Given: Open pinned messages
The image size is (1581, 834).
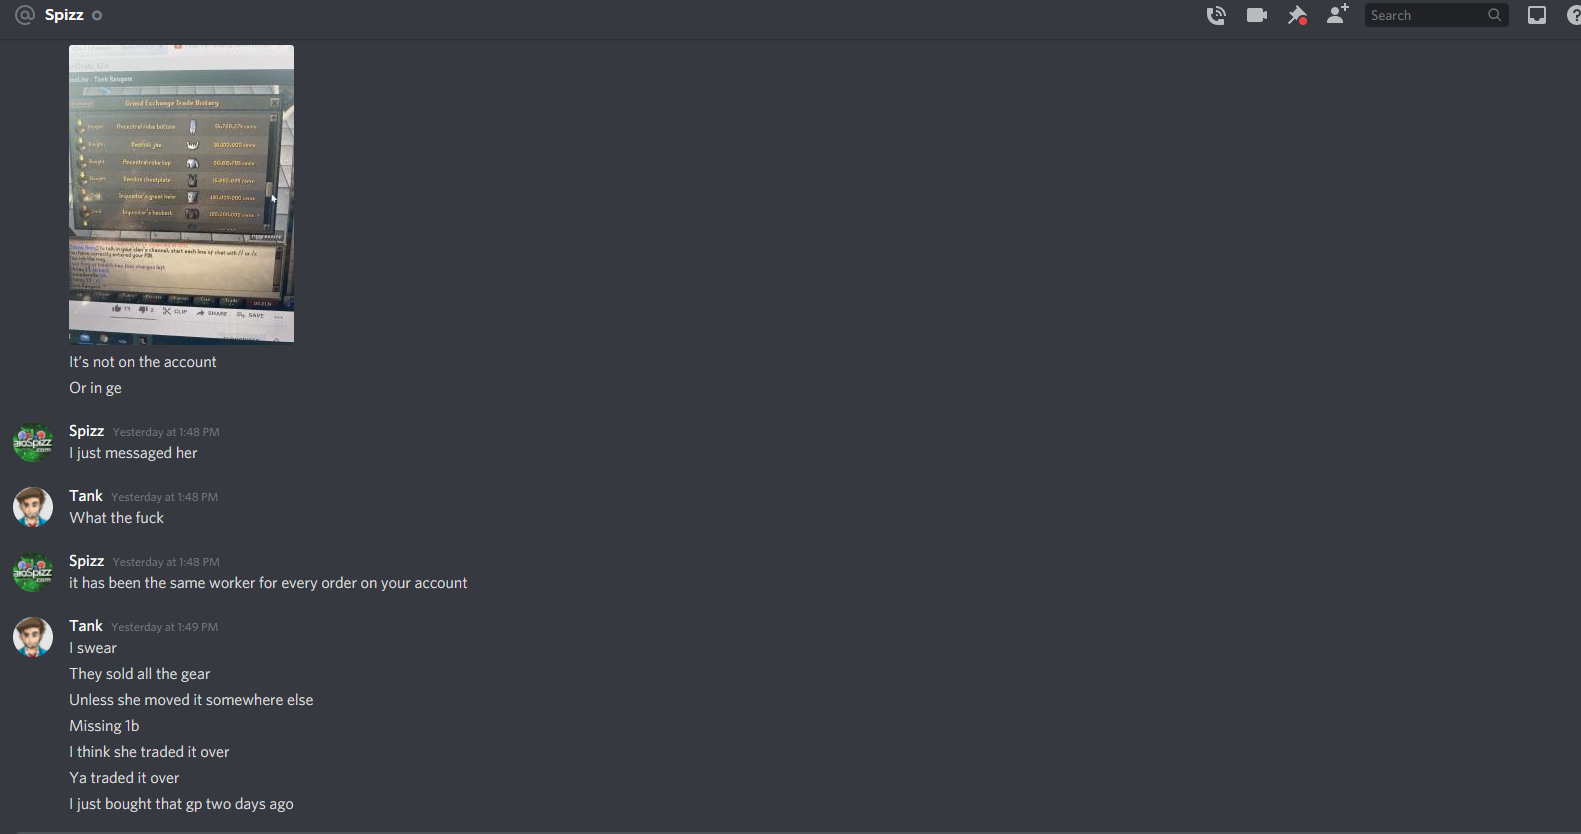Looking at the screenshot, I should coord(1297,15).
